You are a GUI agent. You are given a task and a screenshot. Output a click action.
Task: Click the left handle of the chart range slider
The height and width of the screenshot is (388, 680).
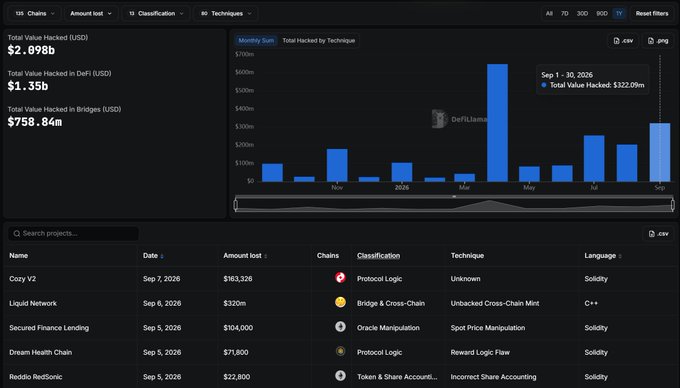coord(235,205)
